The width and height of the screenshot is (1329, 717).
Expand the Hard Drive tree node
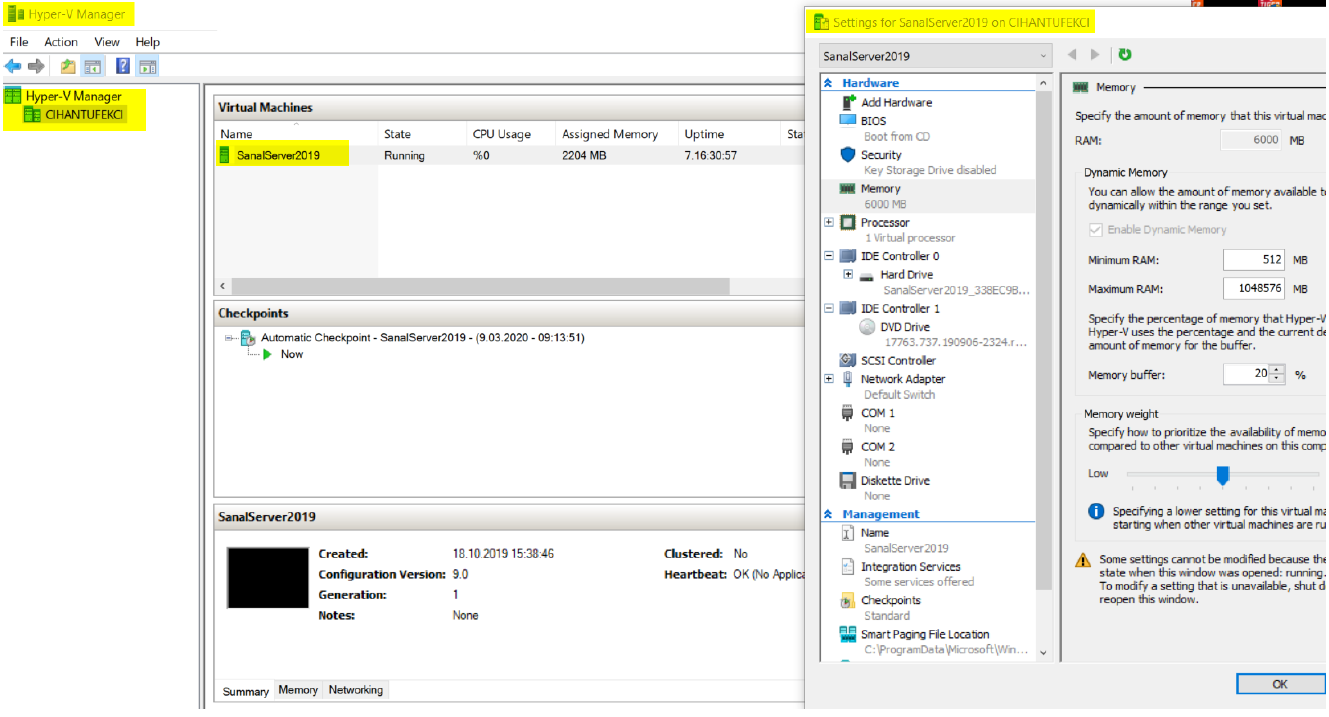click(848, 274)
